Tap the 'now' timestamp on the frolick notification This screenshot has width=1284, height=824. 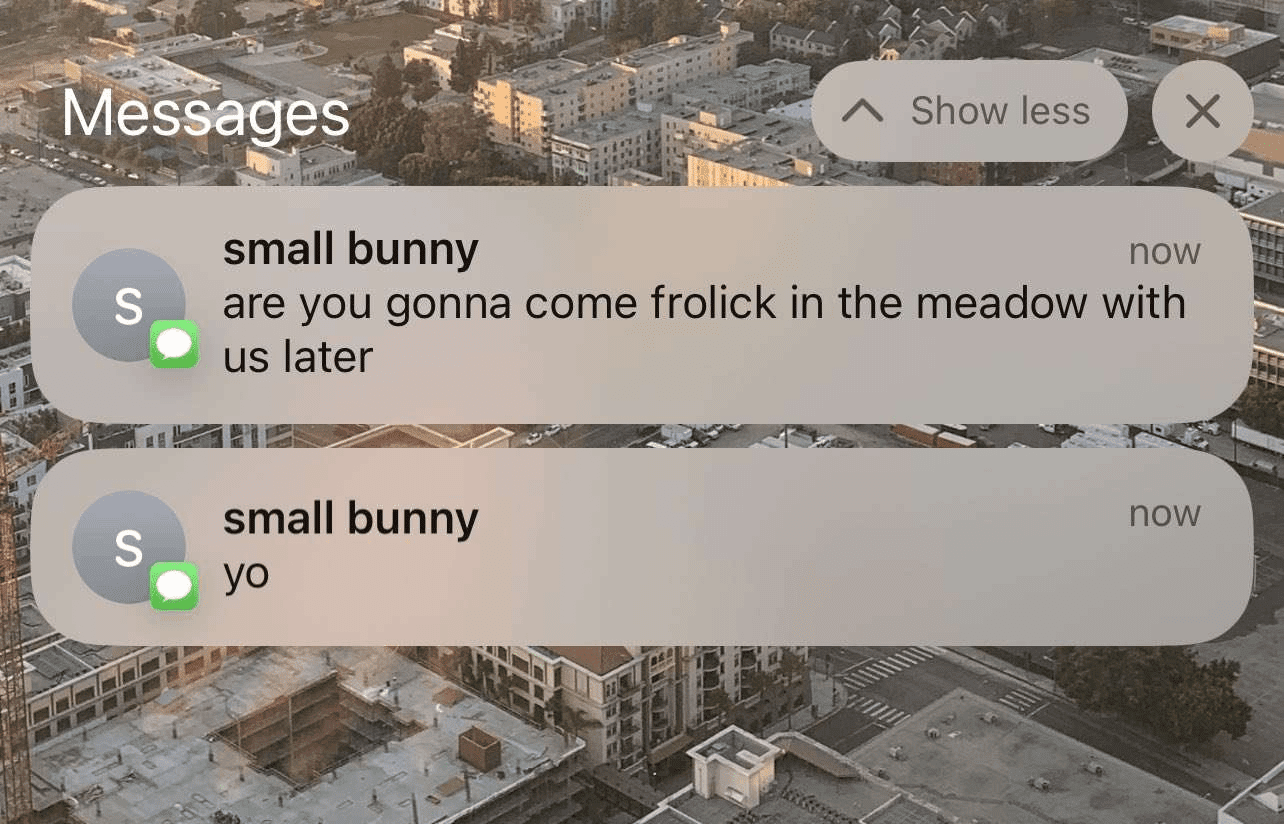tap(1164, 252)
